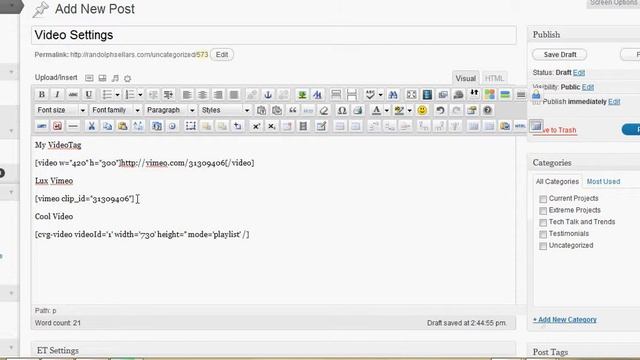The height and width of the screenshot is (360, 640).
Task: Insert a numbered list
Action: click(x=130, y=95)
